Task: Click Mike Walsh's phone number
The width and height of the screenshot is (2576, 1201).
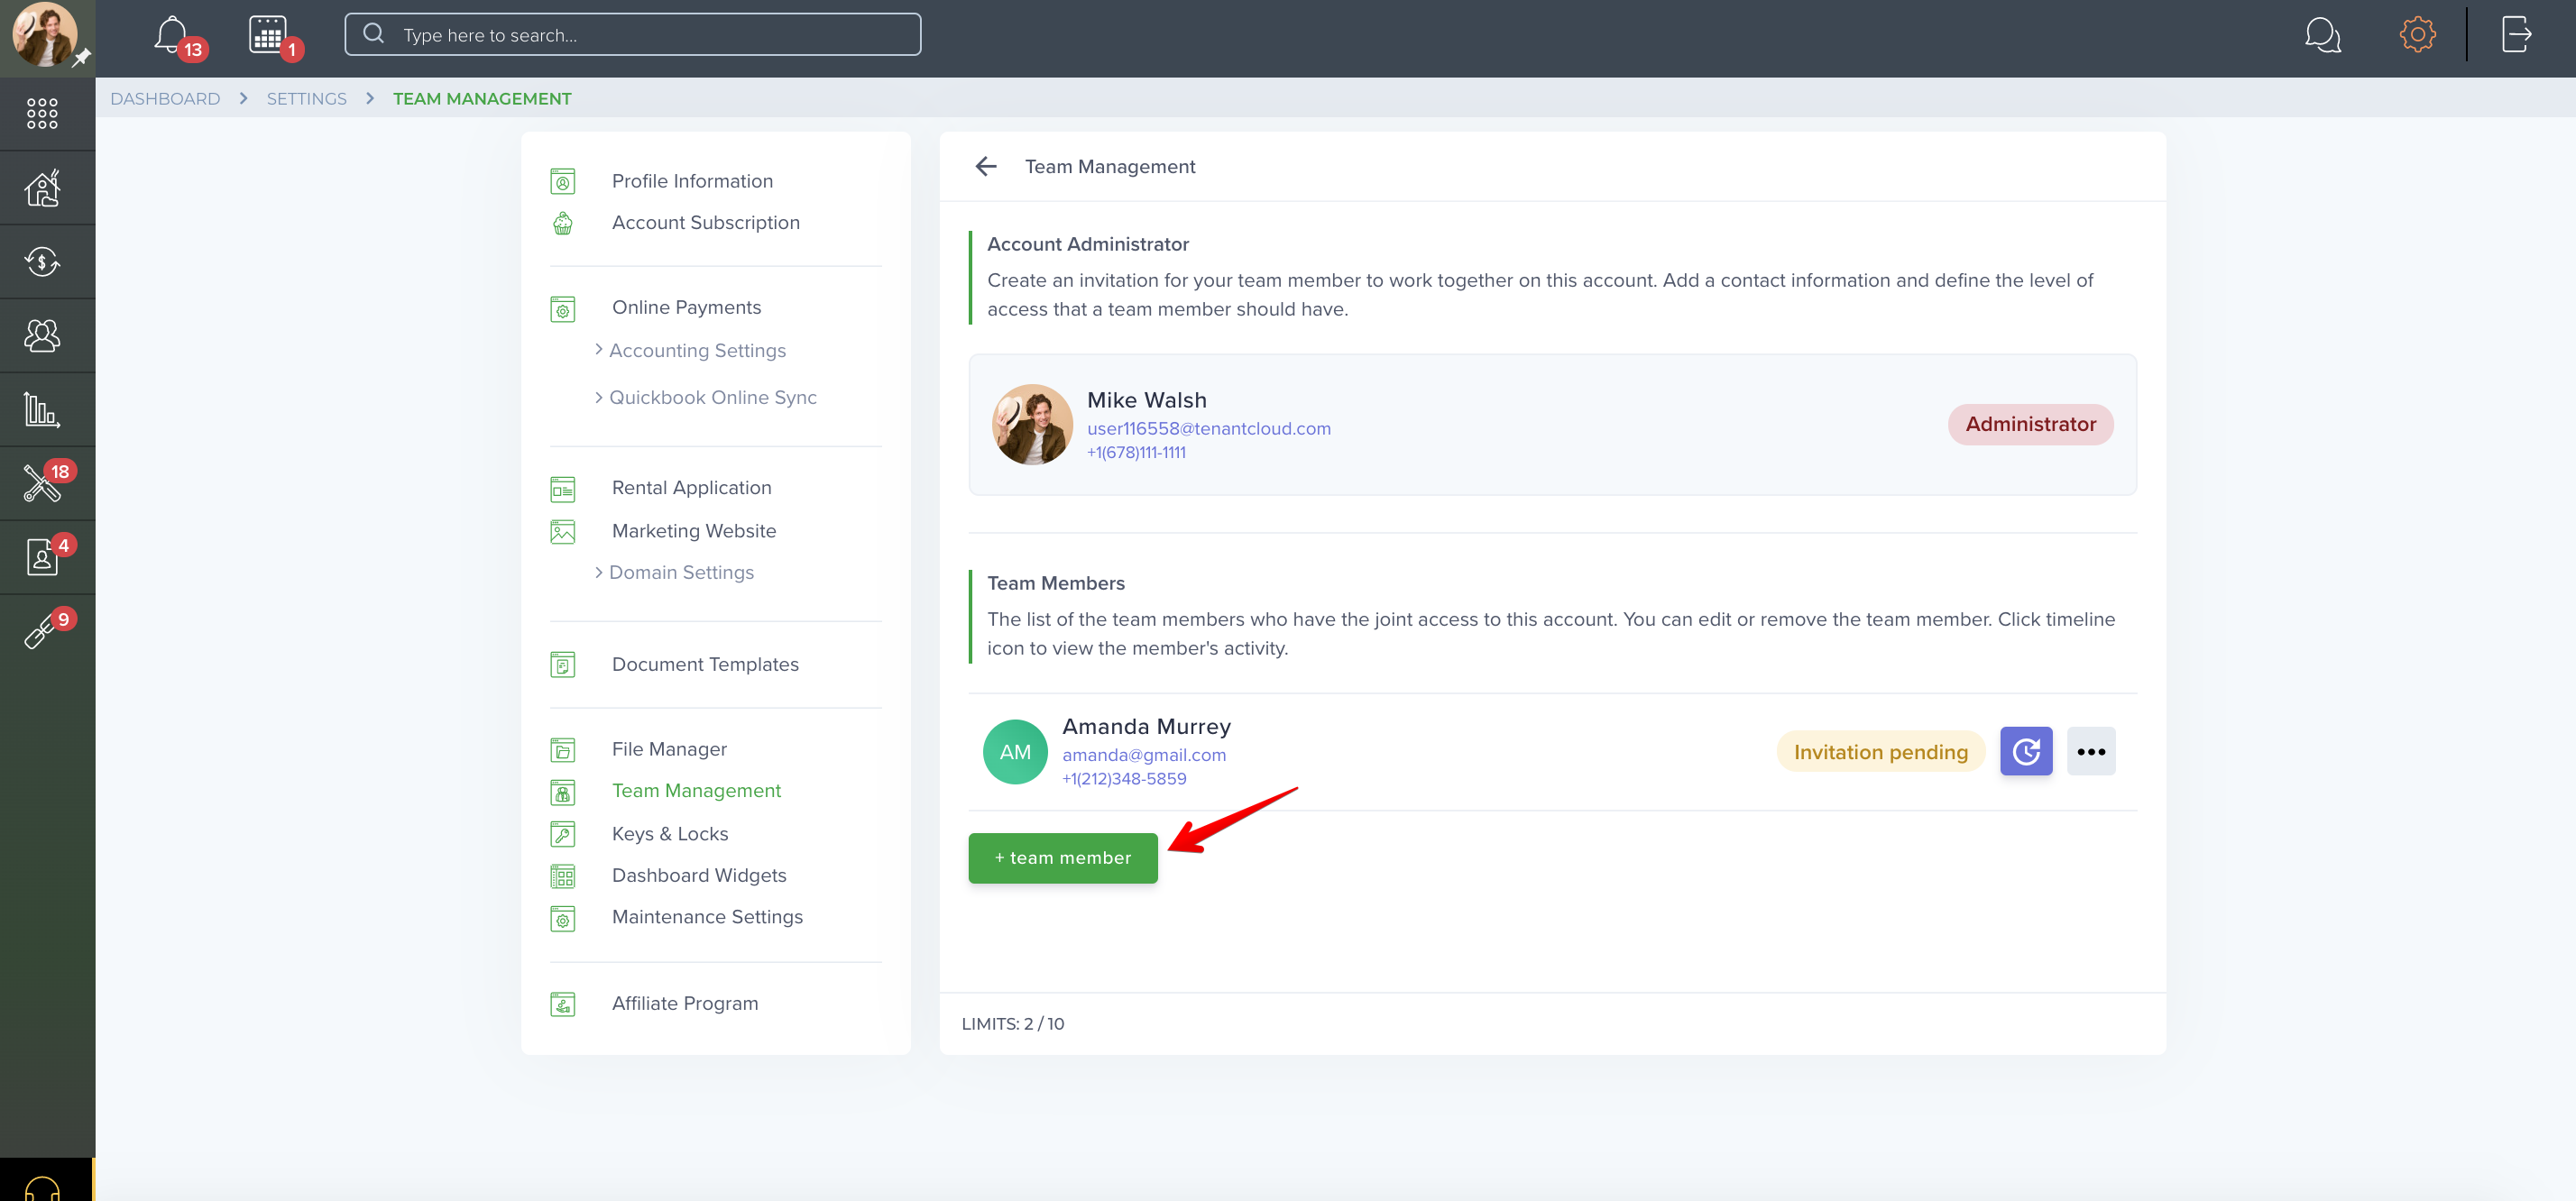Action: [x=1136, y=452]
